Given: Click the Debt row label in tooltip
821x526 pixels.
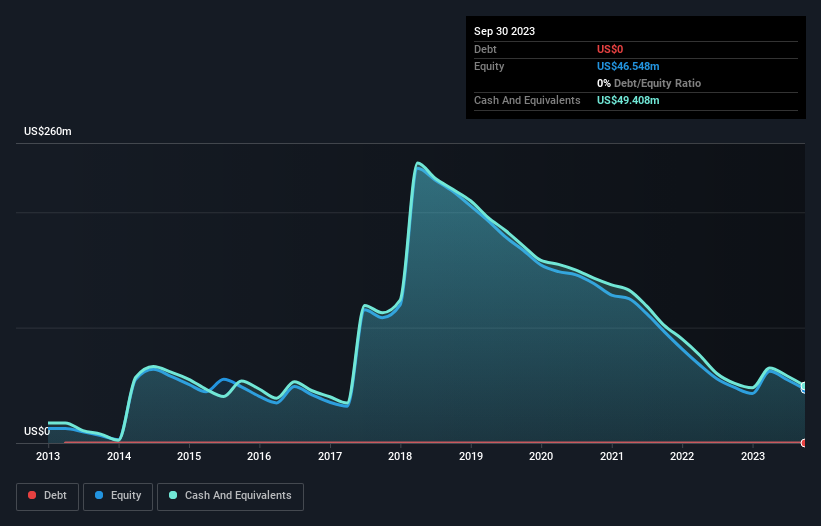Looking at the screenshot, I should point(485,49).
